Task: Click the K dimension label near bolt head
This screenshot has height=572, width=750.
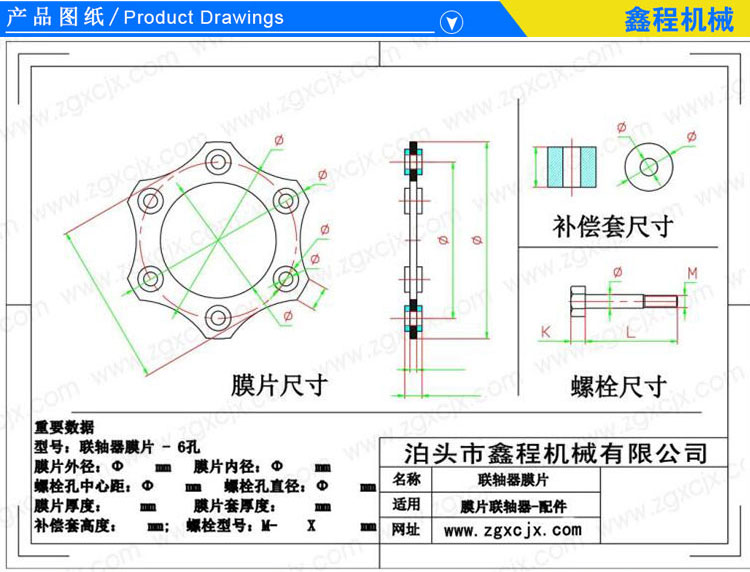Action: point(547,329)
